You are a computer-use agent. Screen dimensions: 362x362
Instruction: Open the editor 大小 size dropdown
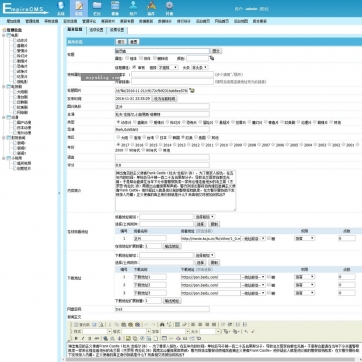[210, 331]
